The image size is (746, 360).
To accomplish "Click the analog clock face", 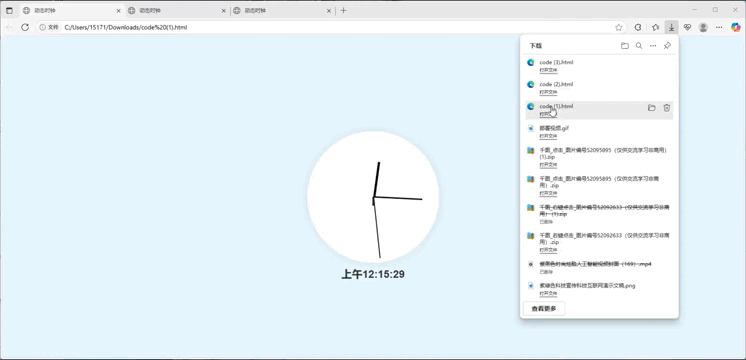I will coord(373,197).
